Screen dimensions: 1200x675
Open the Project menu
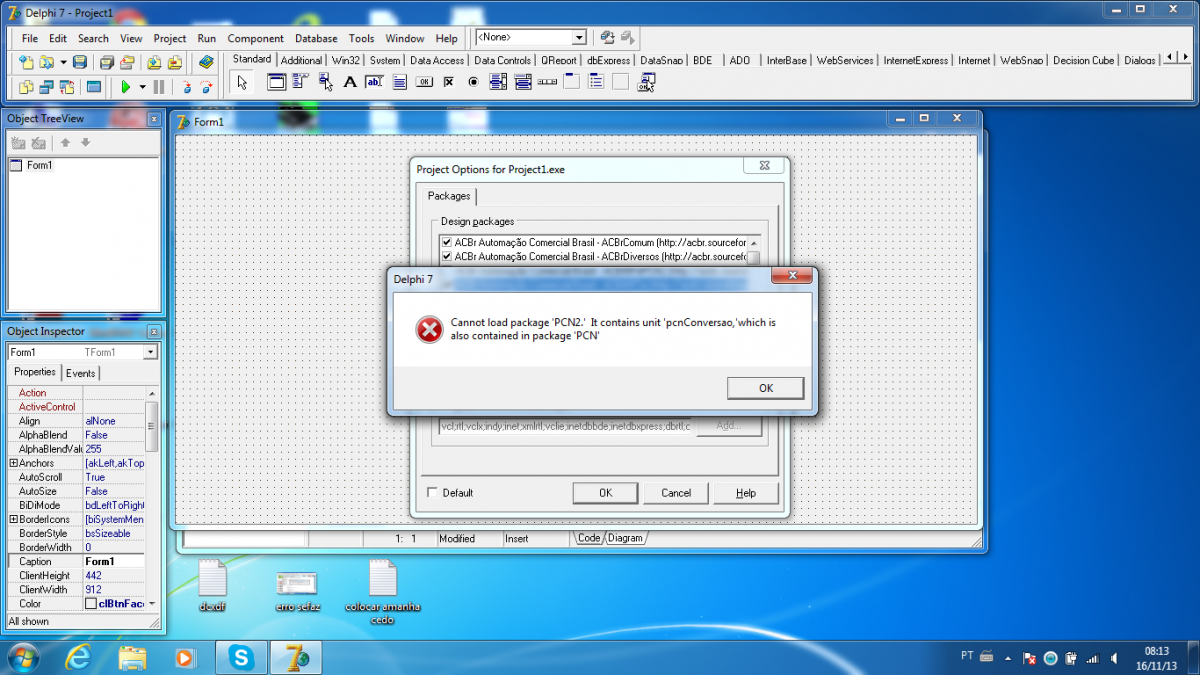[x=170, y=38]
